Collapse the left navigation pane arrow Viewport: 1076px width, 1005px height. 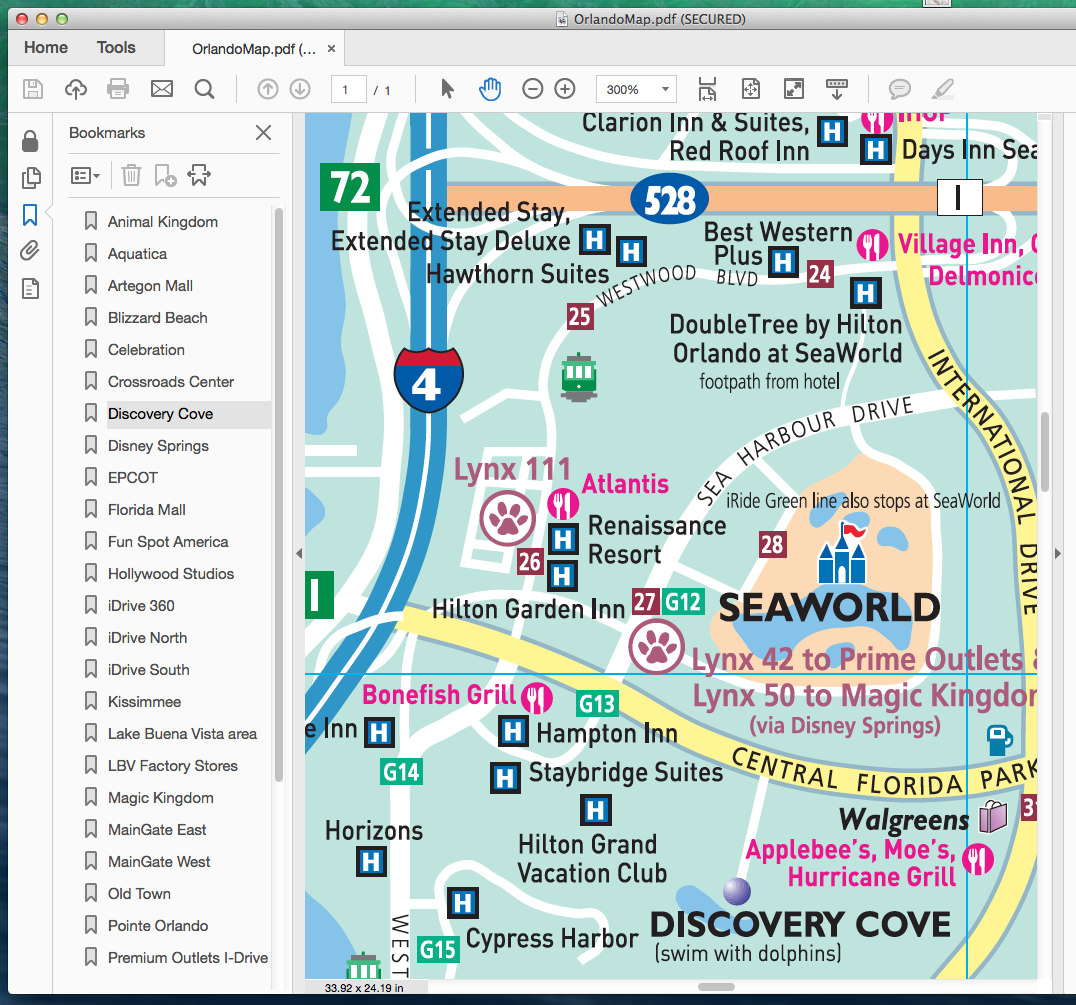pos(299,553)
